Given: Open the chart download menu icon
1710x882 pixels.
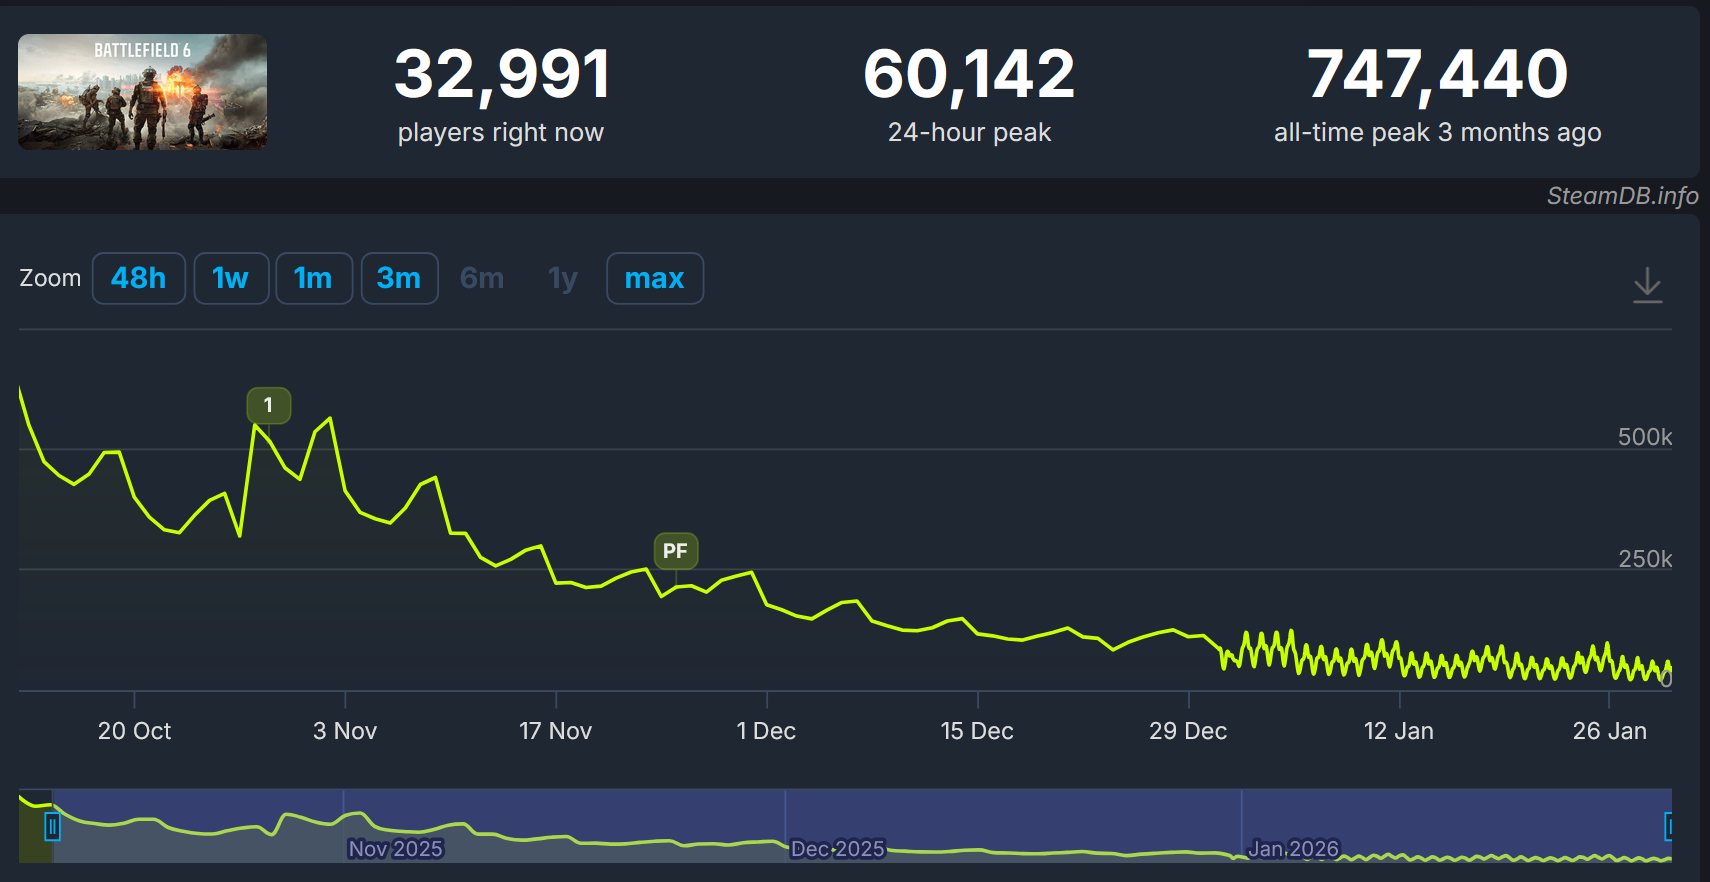Looking at the screenshot, I should click(x=1647, y=285).
